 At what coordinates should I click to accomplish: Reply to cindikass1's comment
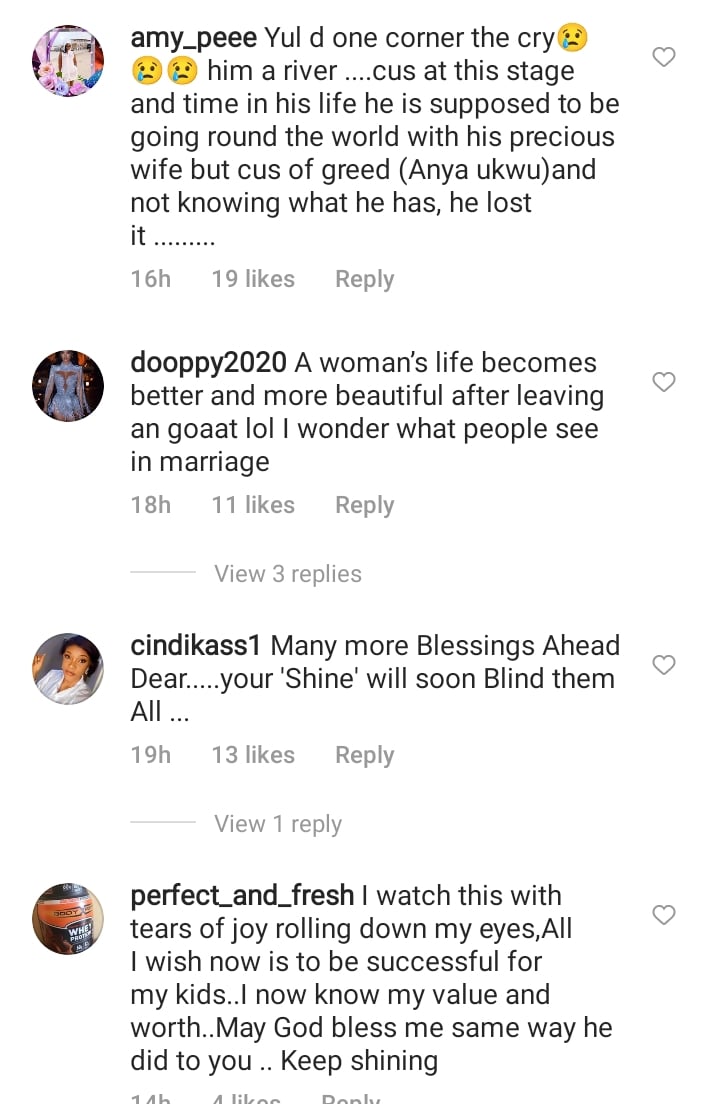(x=364, y=755)
